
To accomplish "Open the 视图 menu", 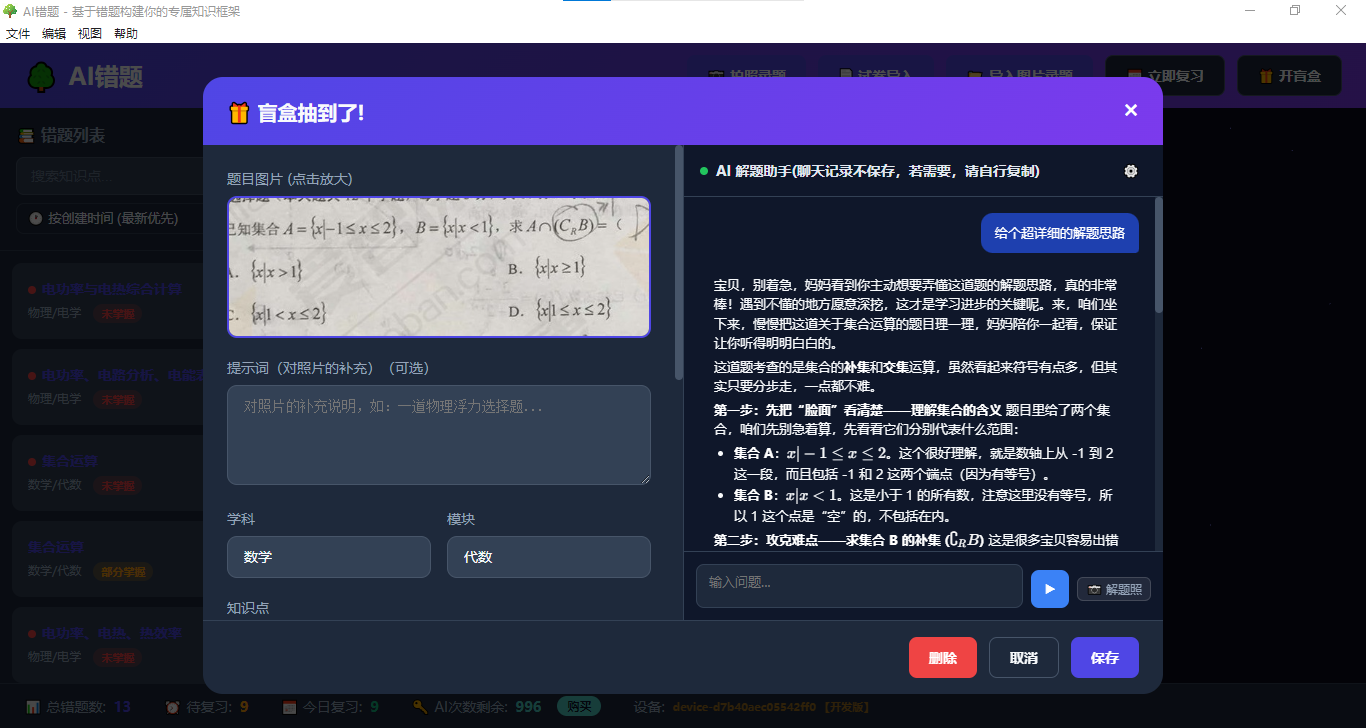I will click(90, 33).
